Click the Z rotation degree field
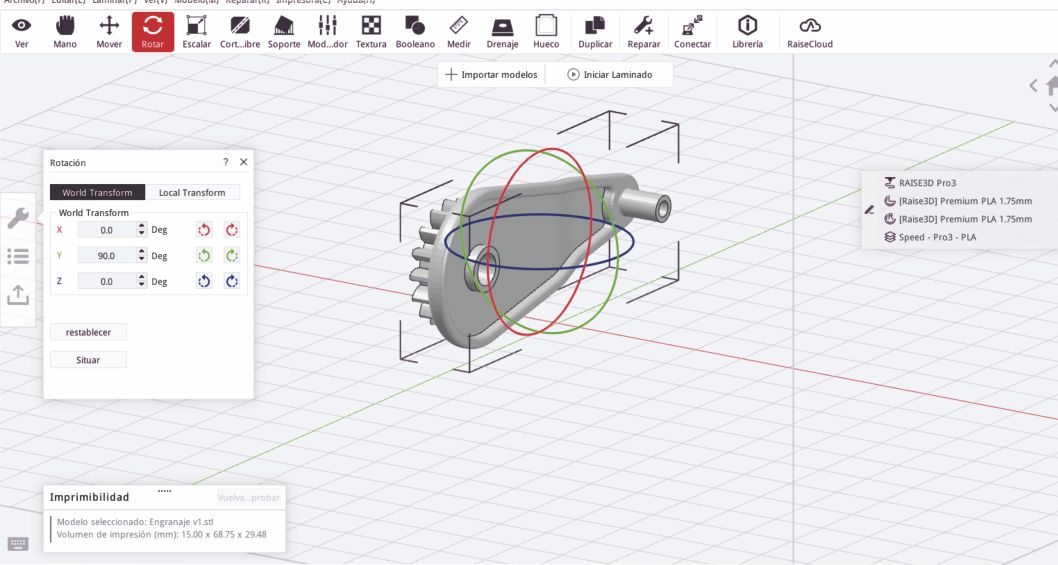 click(107, 281)
